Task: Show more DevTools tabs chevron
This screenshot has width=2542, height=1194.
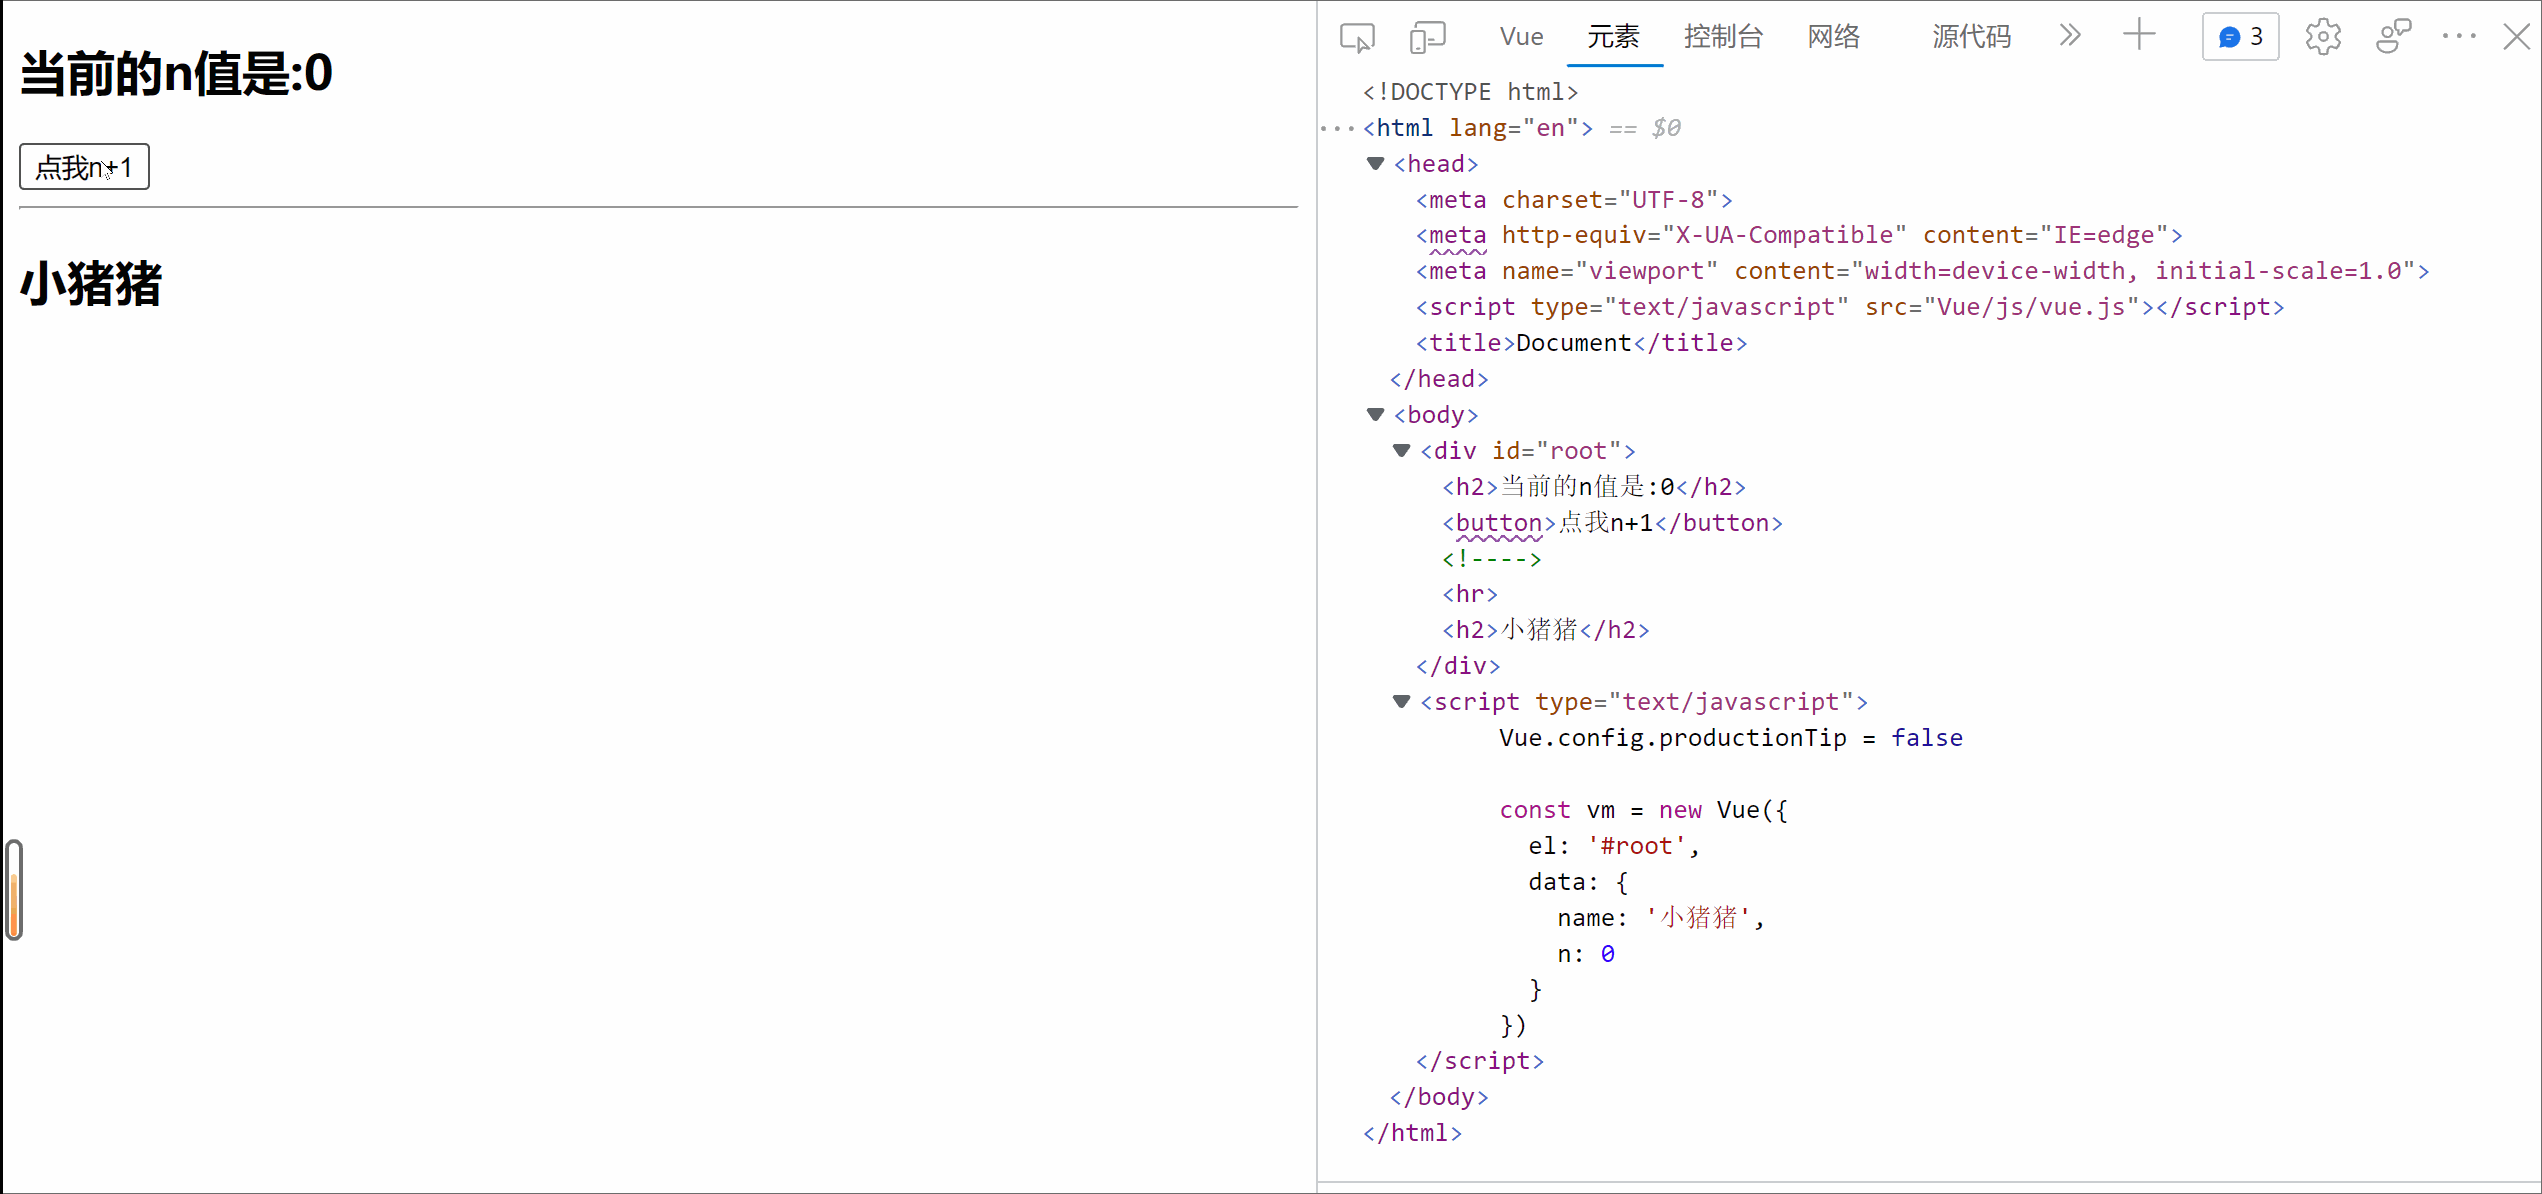Action: (x=2070, y=36)
